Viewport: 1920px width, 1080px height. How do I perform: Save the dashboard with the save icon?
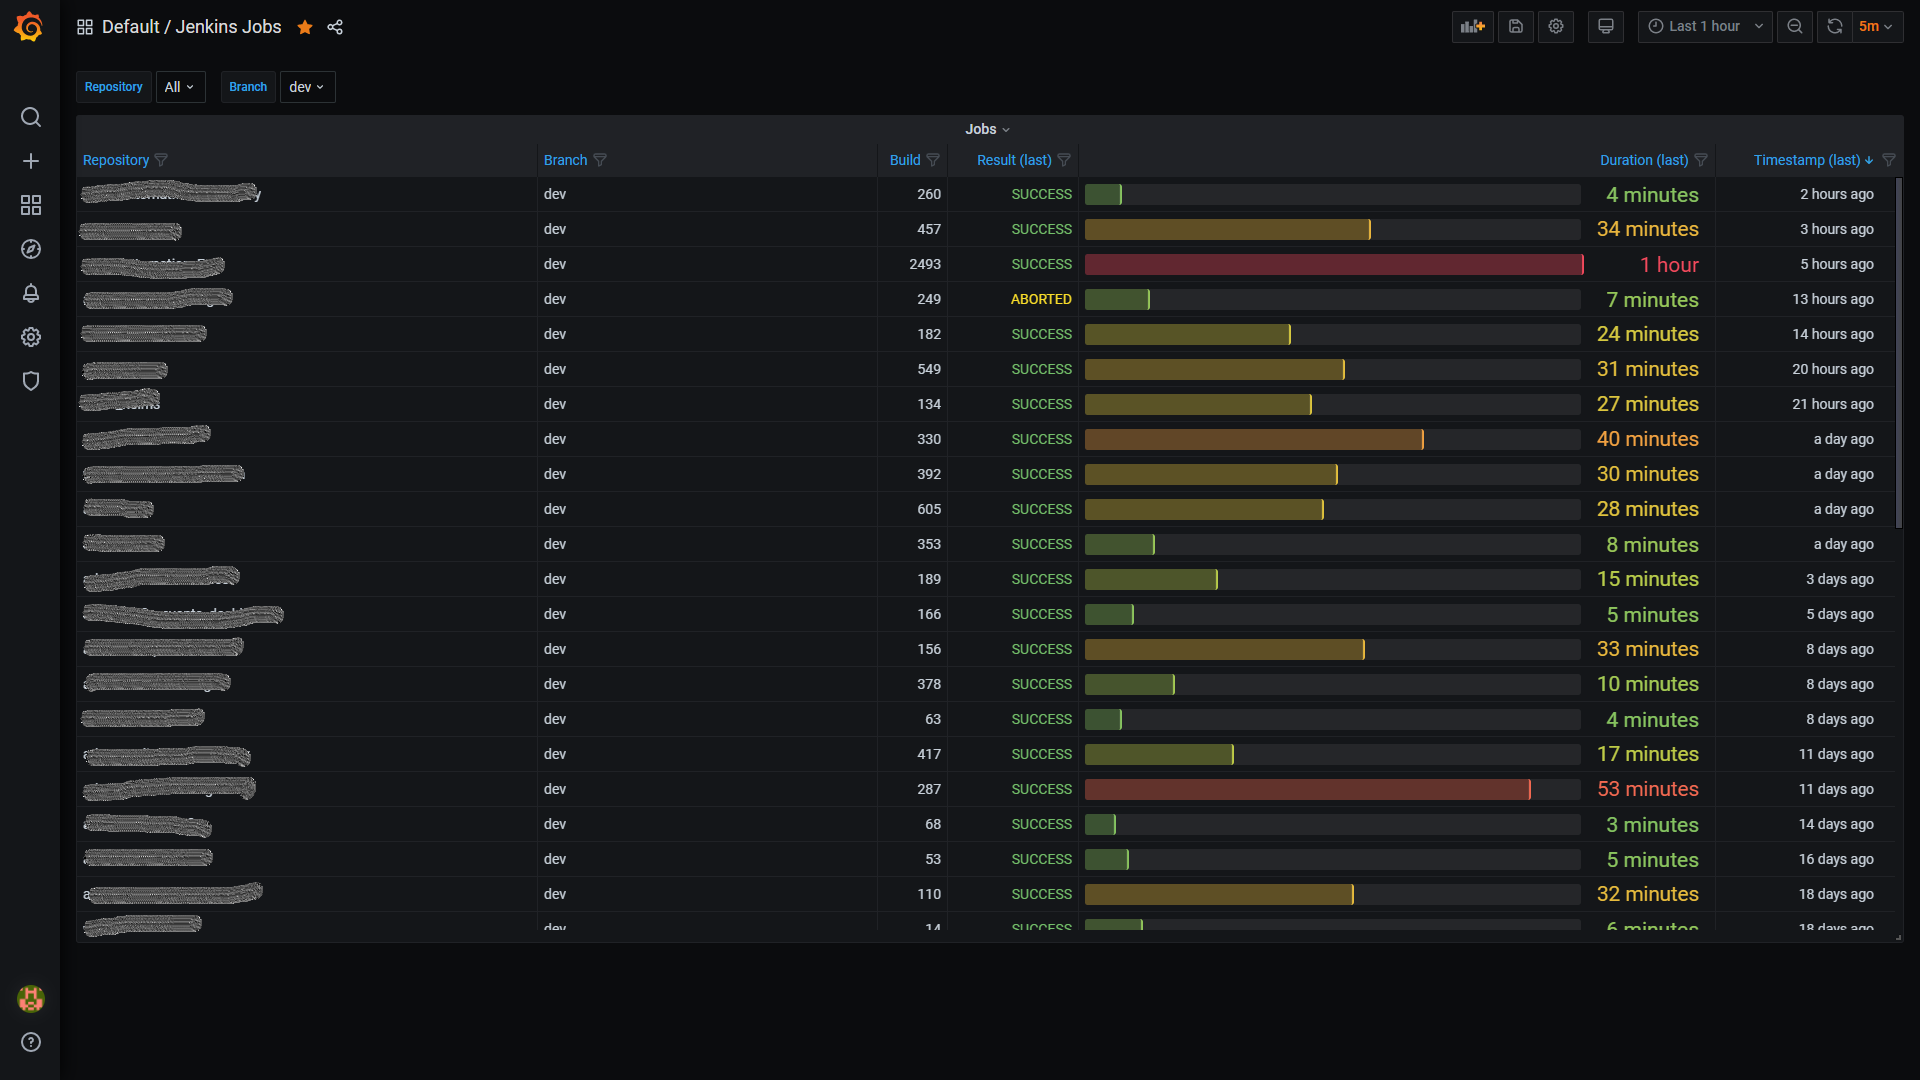1516,27
